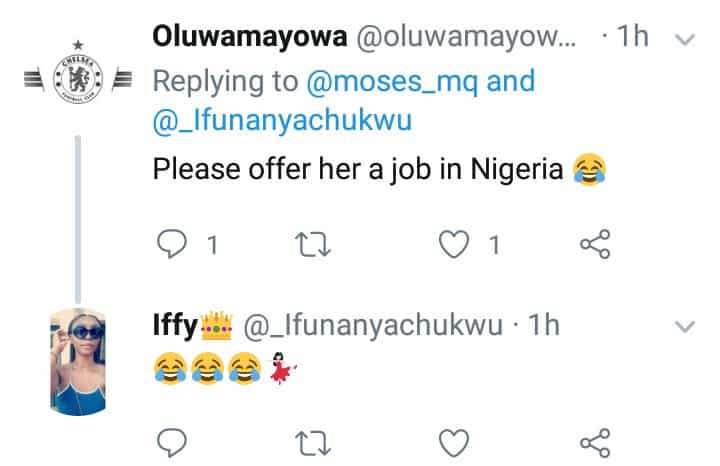Like Iffy's tweet with heart icon
This screenshot has height=466, width=720.
tap(455, 440)
